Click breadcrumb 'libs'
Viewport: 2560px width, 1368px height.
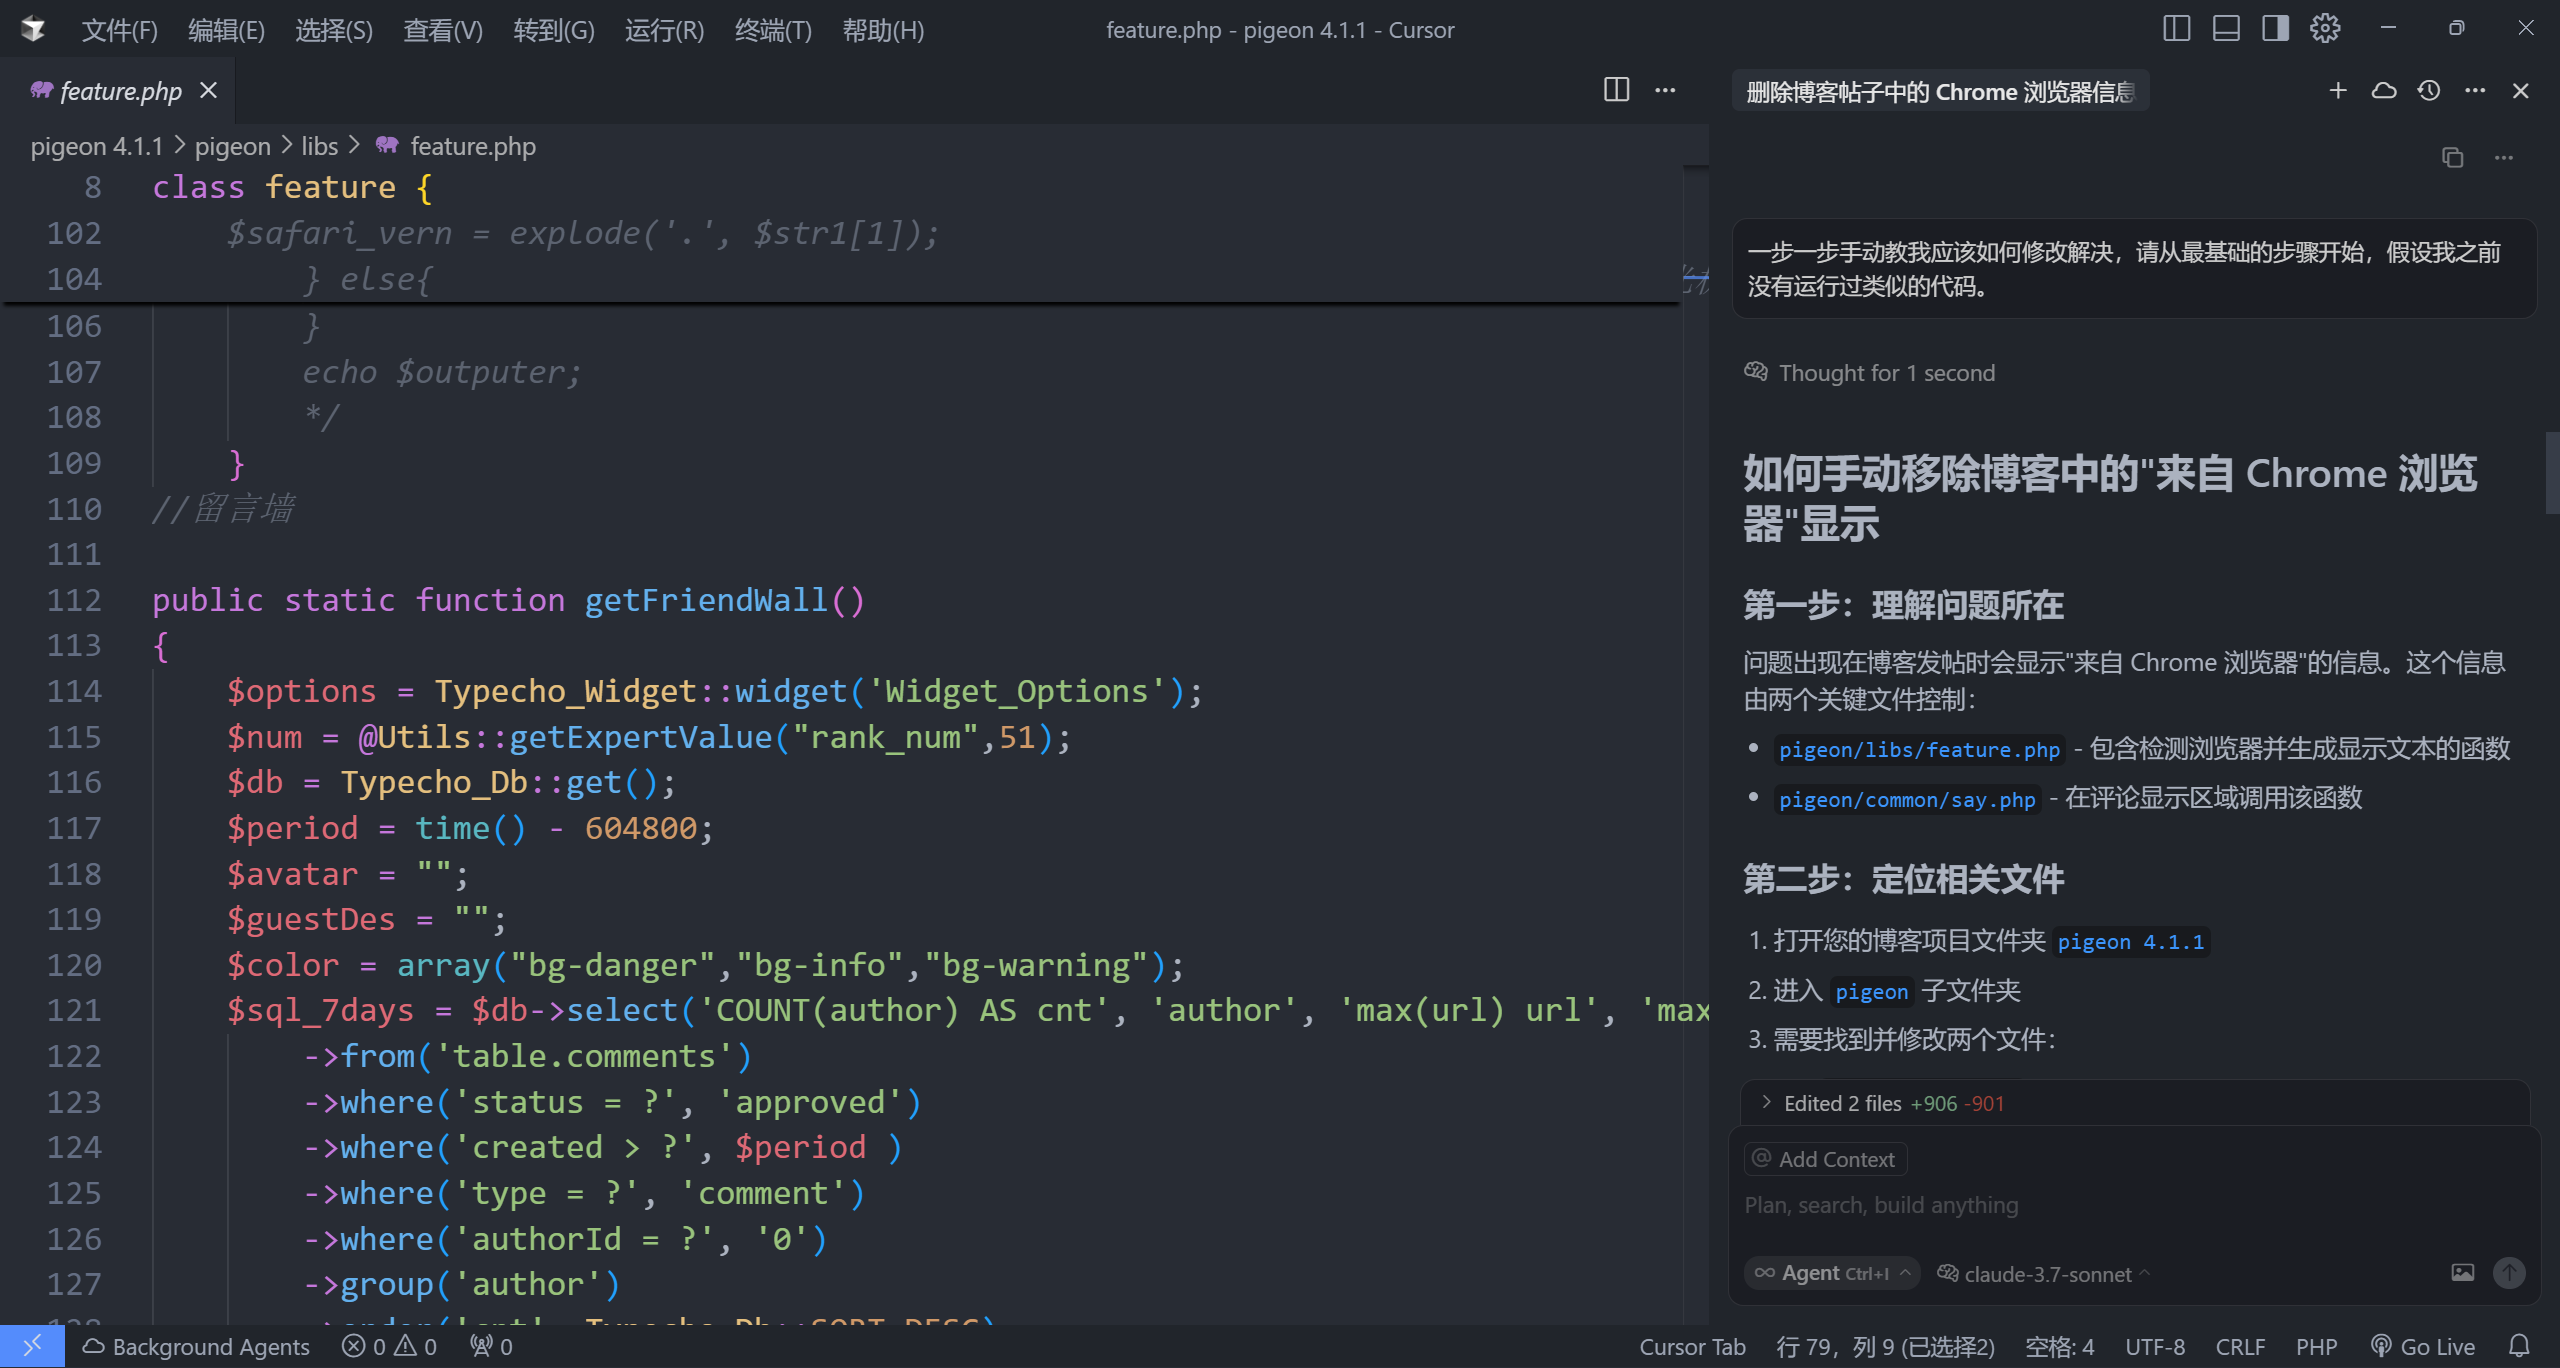tap(319, 146)
